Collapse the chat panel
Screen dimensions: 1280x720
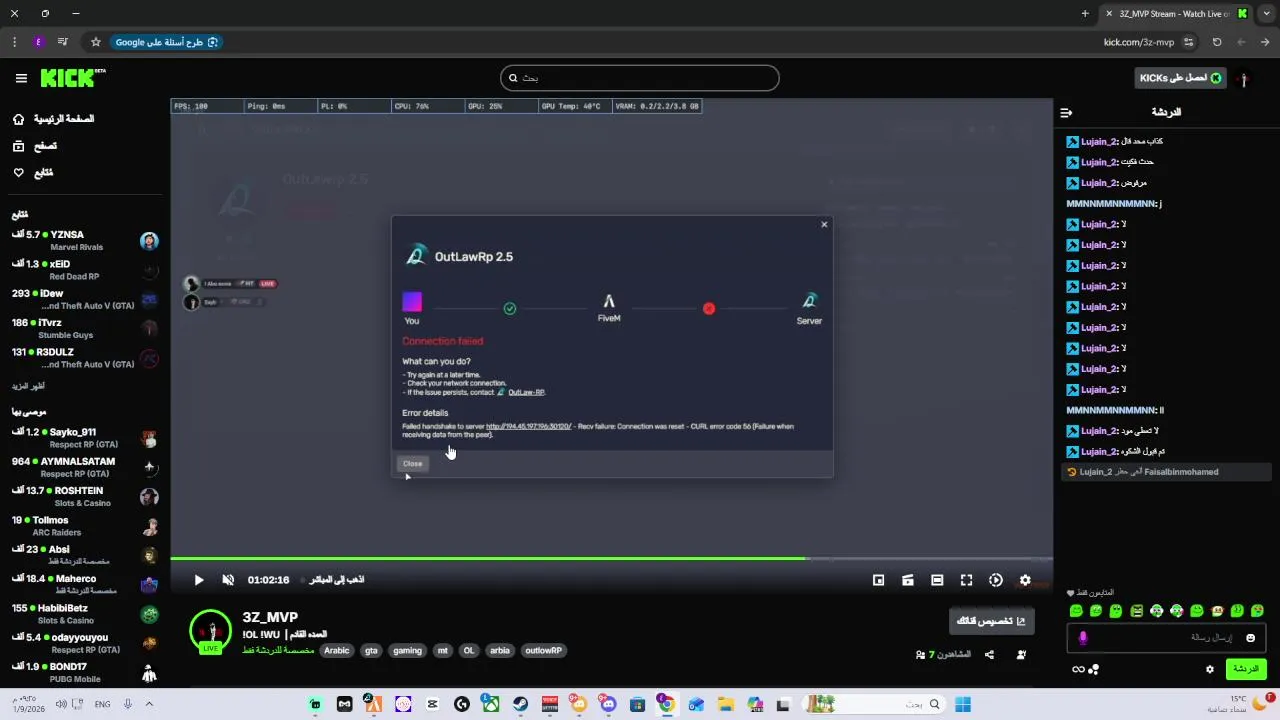click(x=1066, y=112)
